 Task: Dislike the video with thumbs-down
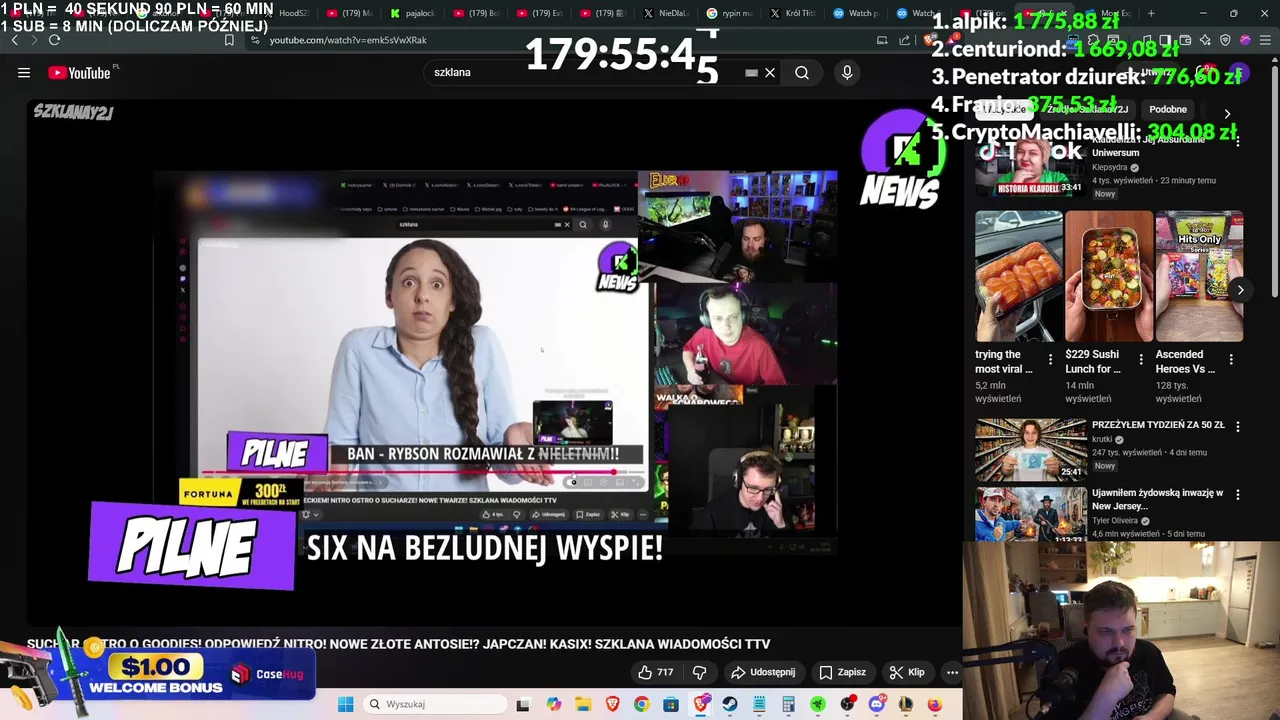click(x=699, y=672)
